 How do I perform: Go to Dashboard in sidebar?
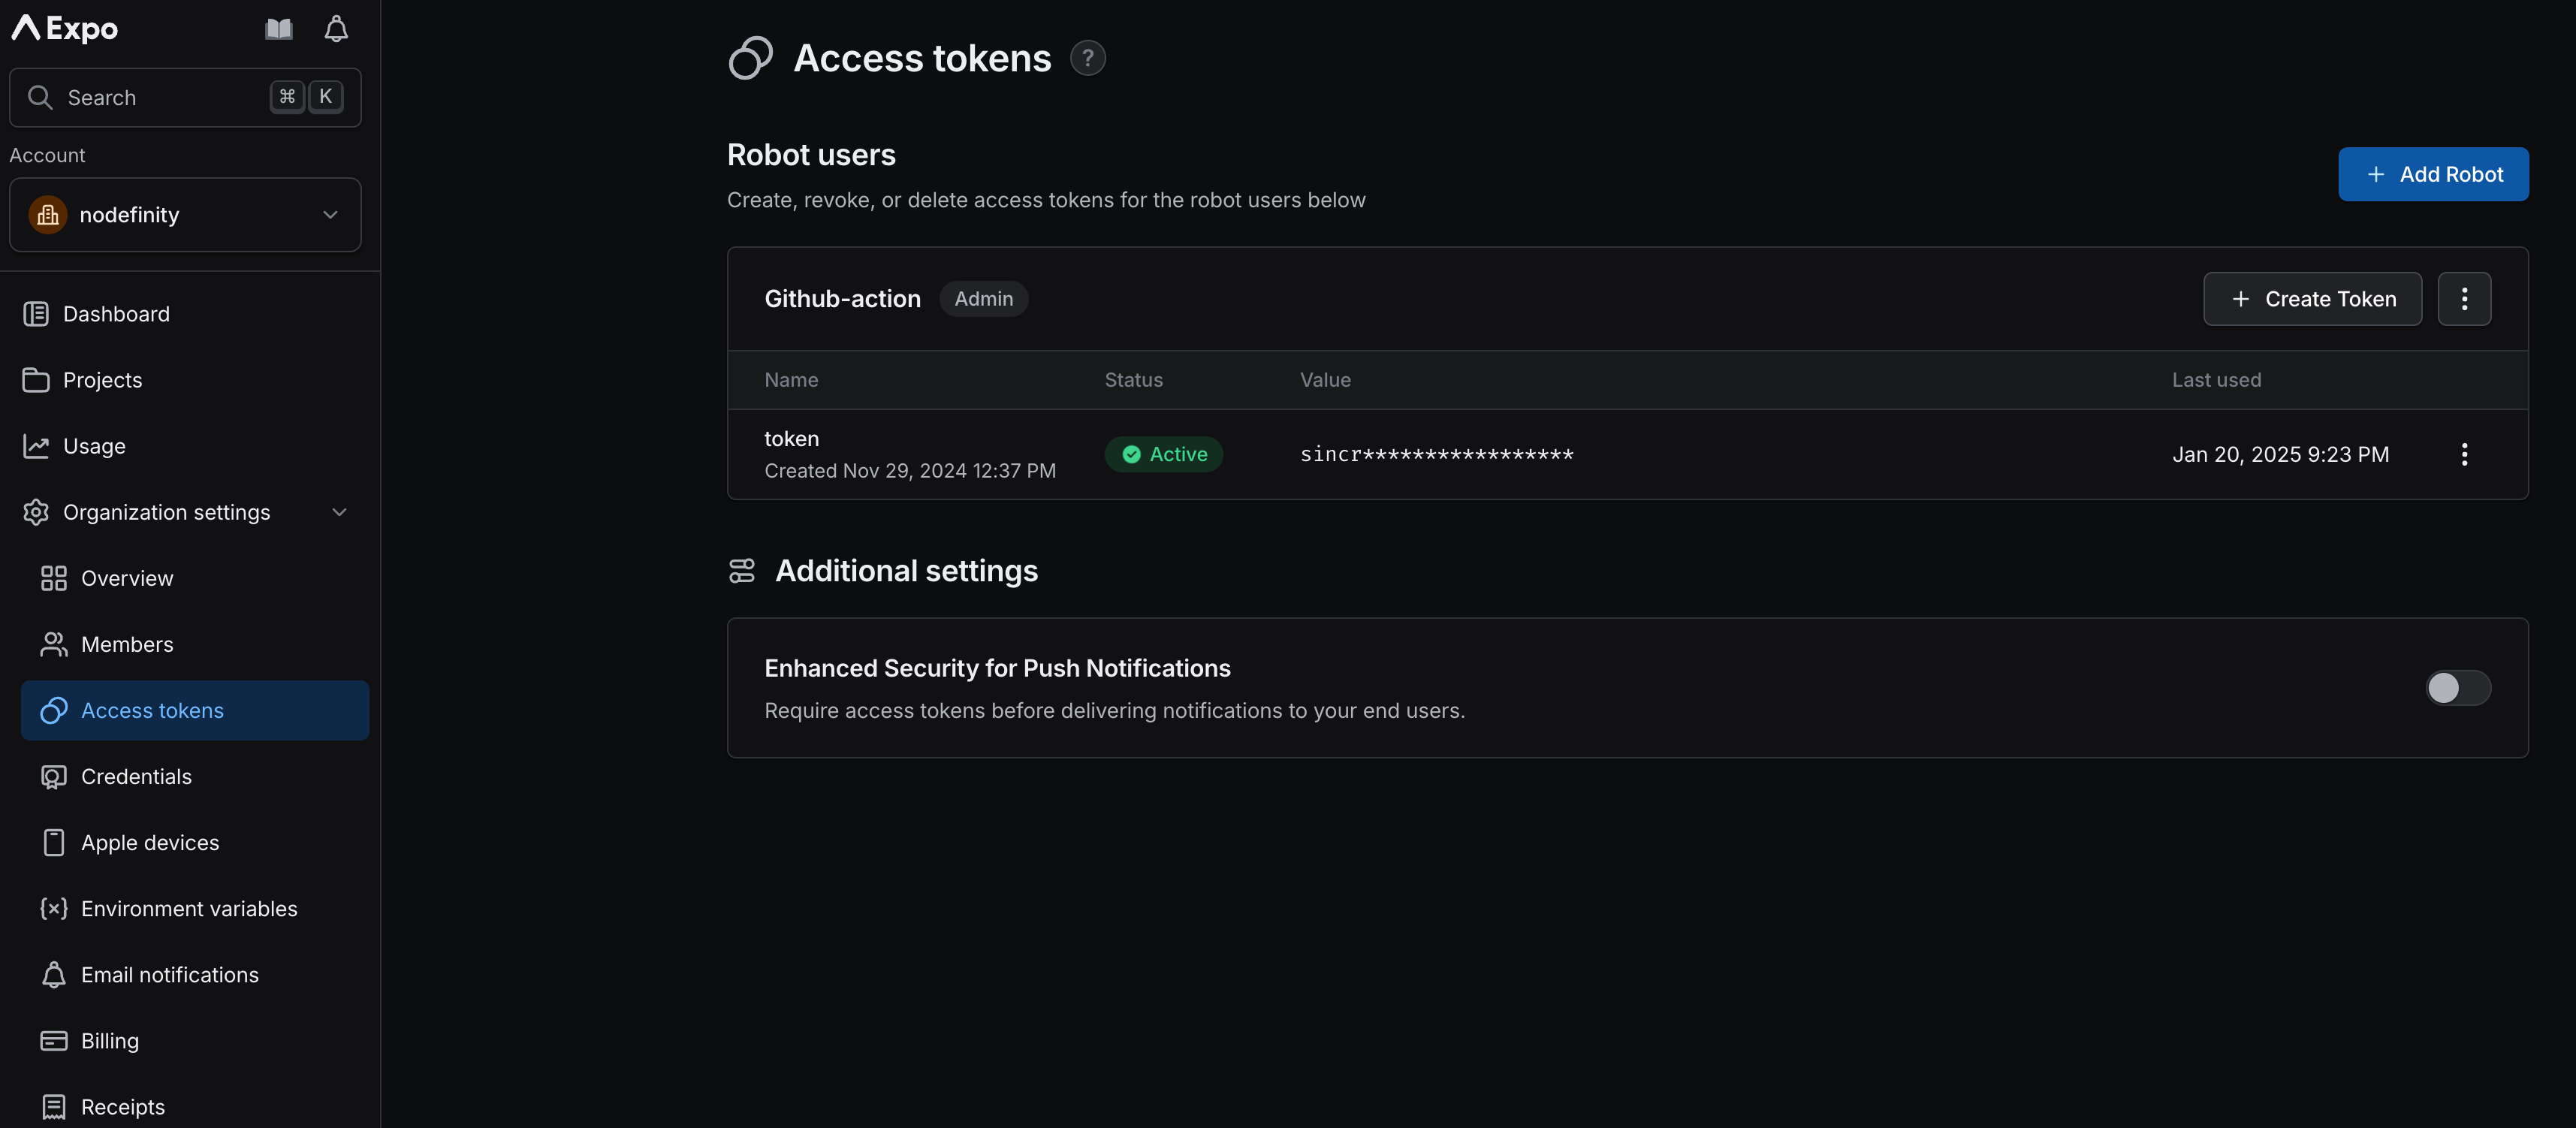[116, 314]
